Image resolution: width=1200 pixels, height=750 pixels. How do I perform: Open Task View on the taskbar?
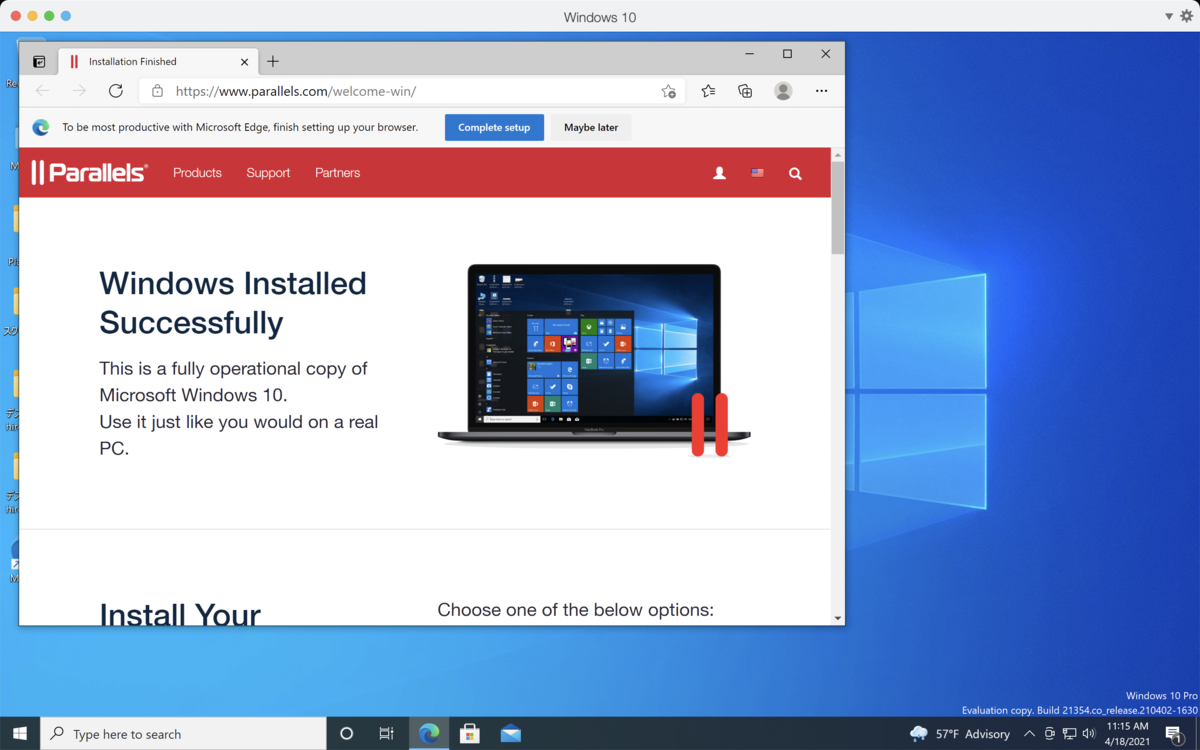coord(386,734)
